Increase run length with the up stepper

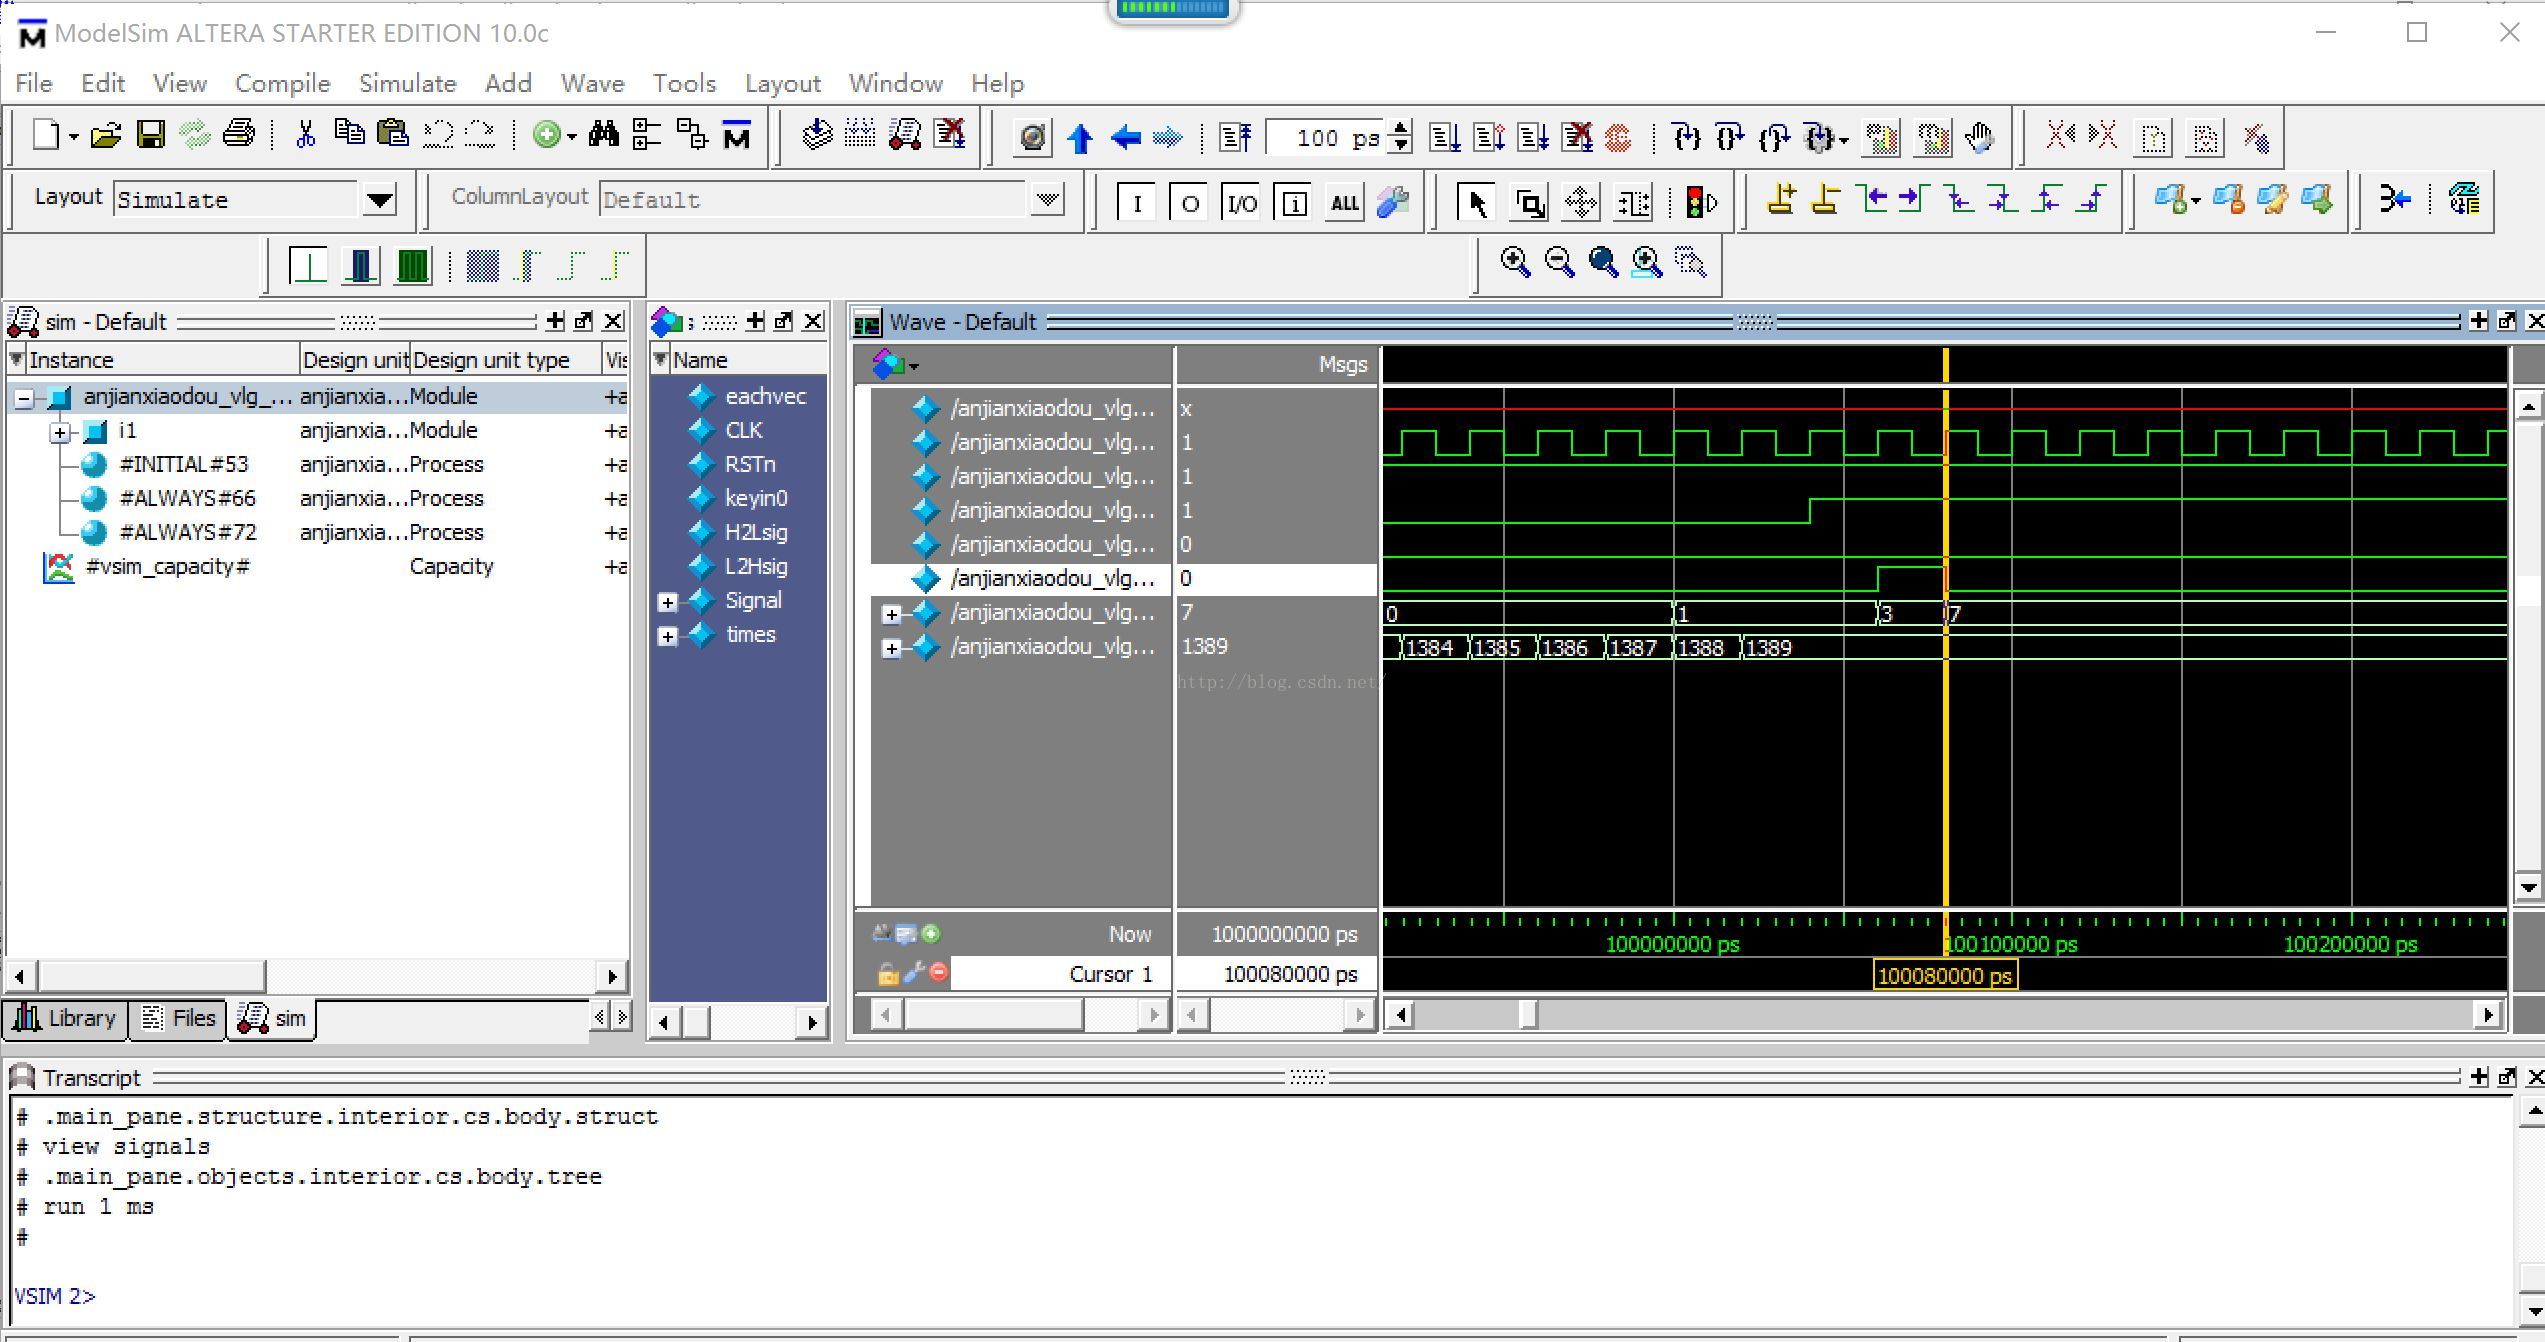pos(1401,128)
